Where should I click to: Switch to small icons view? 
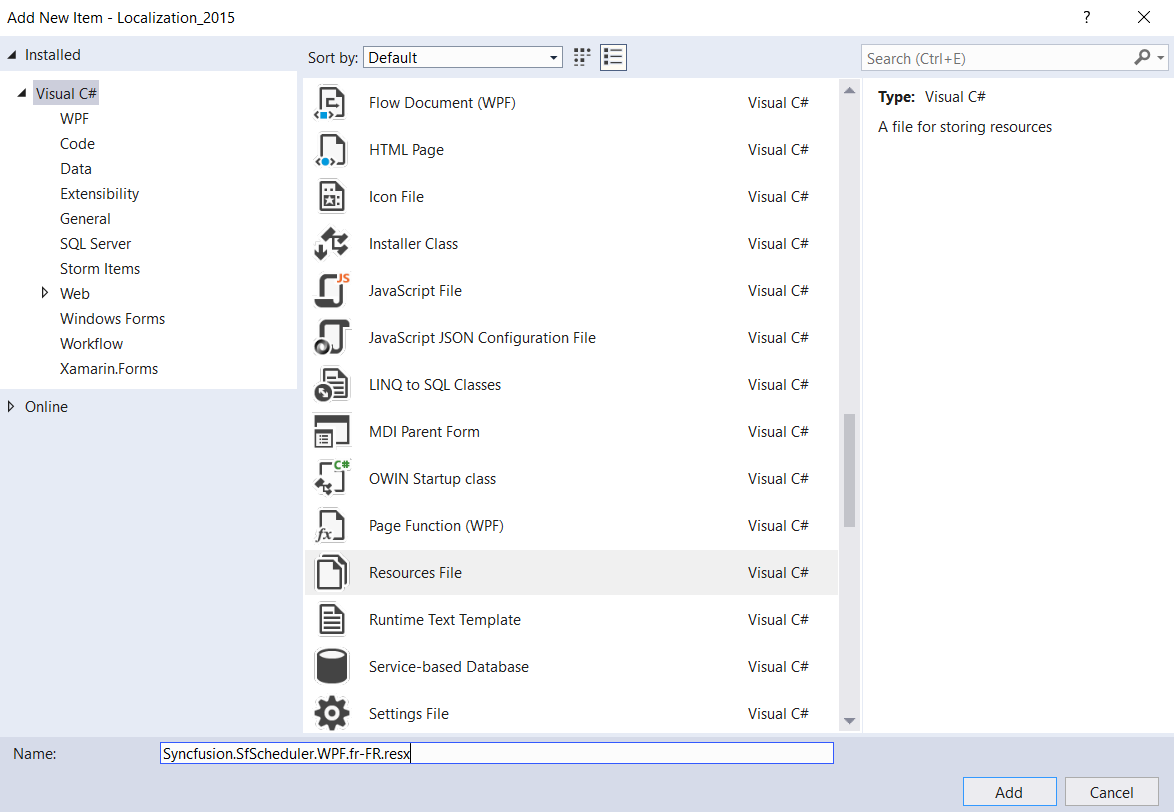point(582,58)
